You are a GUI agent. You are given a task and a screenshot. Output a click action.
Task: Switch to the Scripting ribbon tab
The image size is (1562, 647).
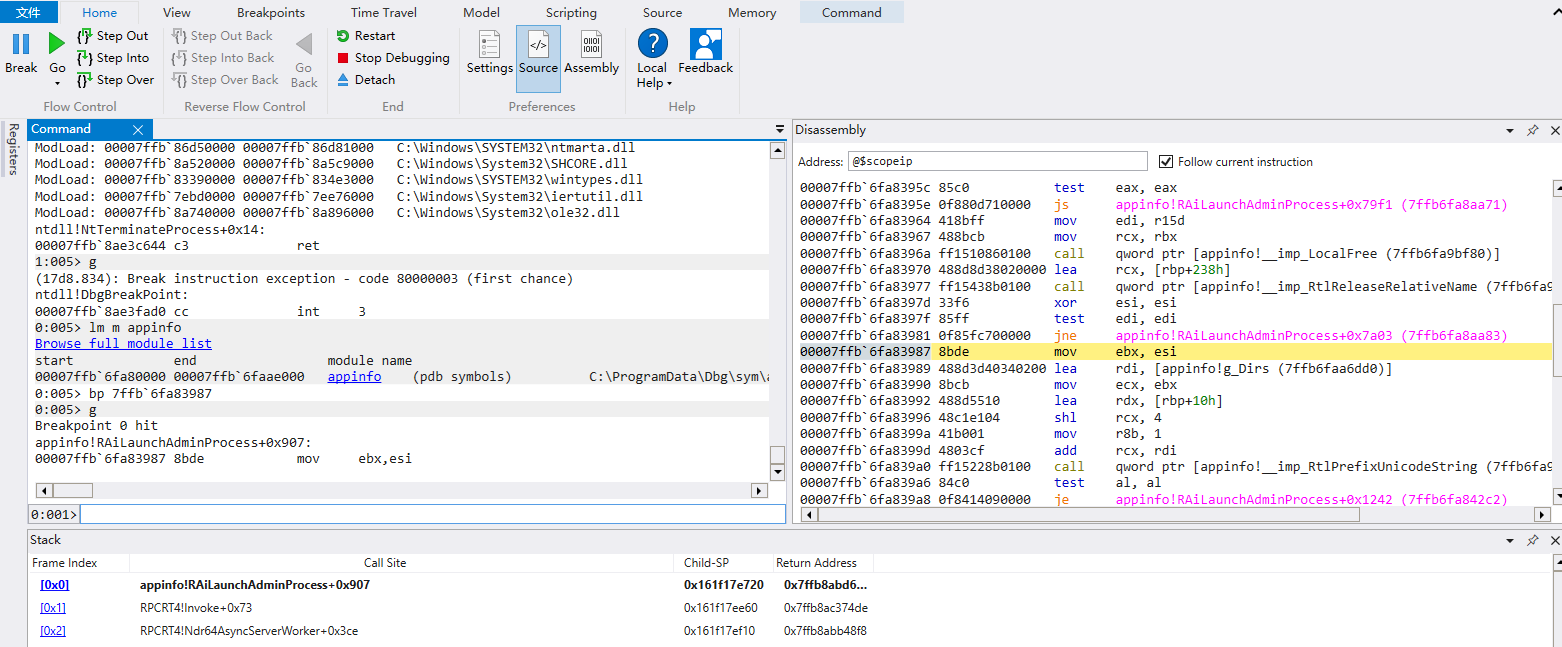click(x=571, y=13)
